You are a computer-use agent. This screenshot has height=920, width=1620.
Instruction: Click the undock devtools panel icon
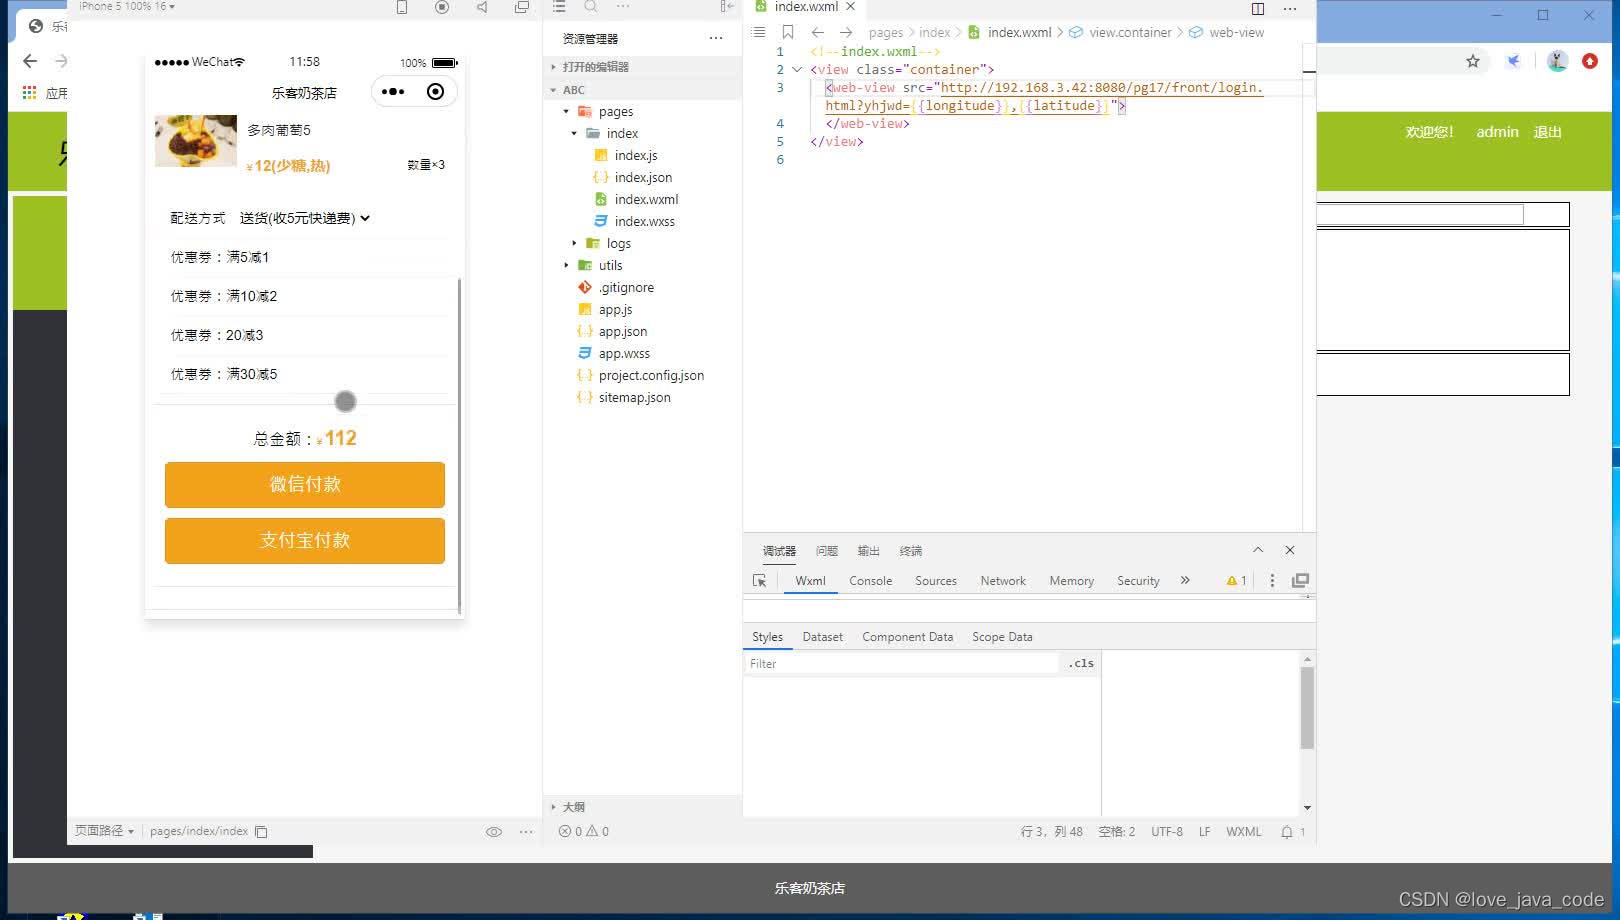pos(1301,581)
